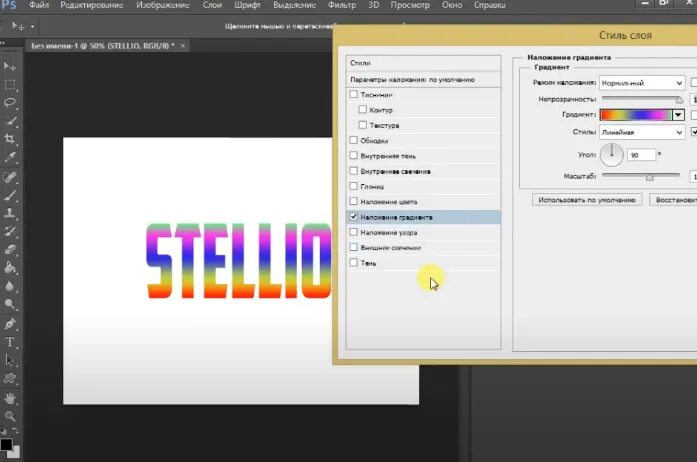Select the custom Shape tool

coord(10,378)
